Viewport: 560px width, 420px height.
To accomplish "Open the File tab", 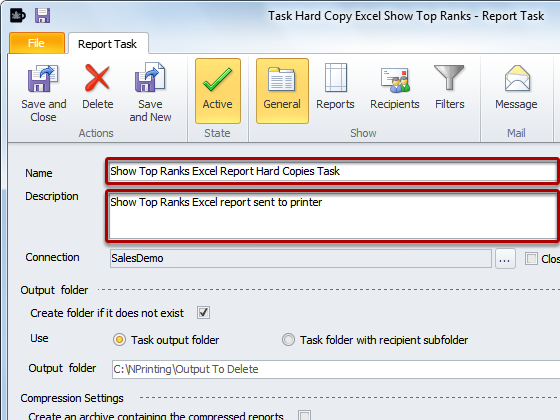I will [x=37, y=43].
